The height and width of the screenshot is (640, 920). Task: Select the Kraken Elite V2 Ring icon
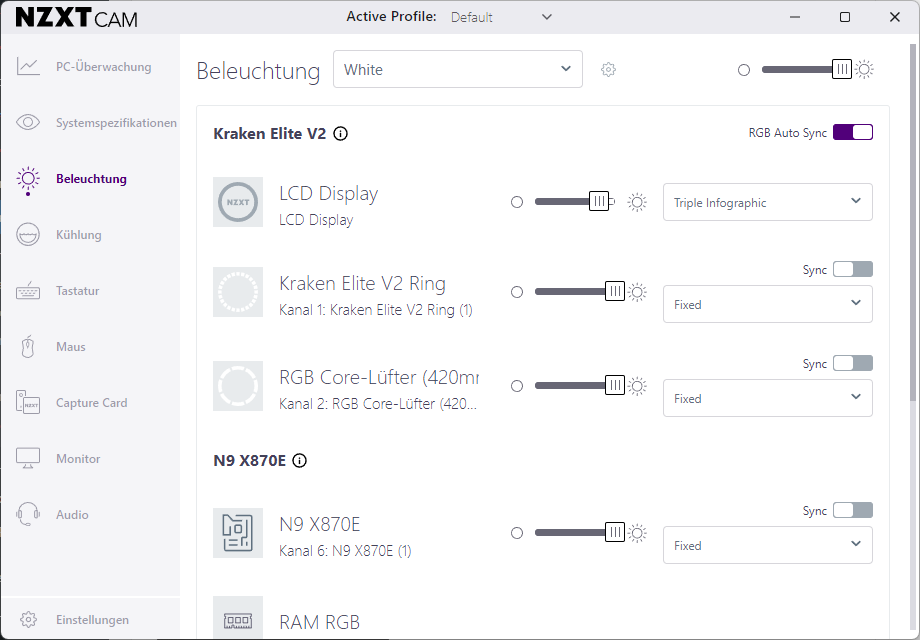click(x=238, y=292)
